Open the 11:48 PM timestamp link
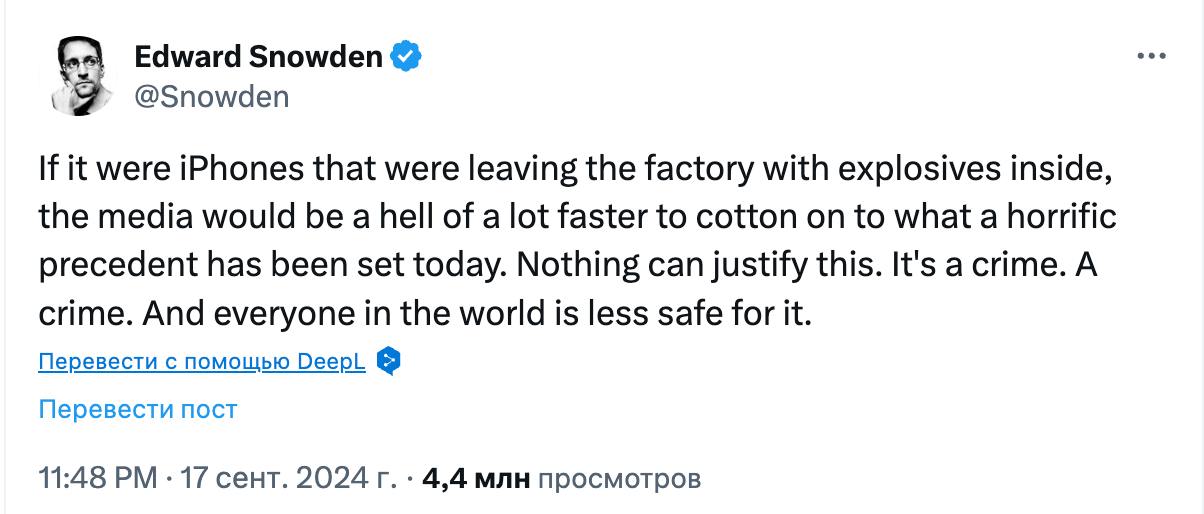This screenshot has height=514, width=1204. point(98,478)
